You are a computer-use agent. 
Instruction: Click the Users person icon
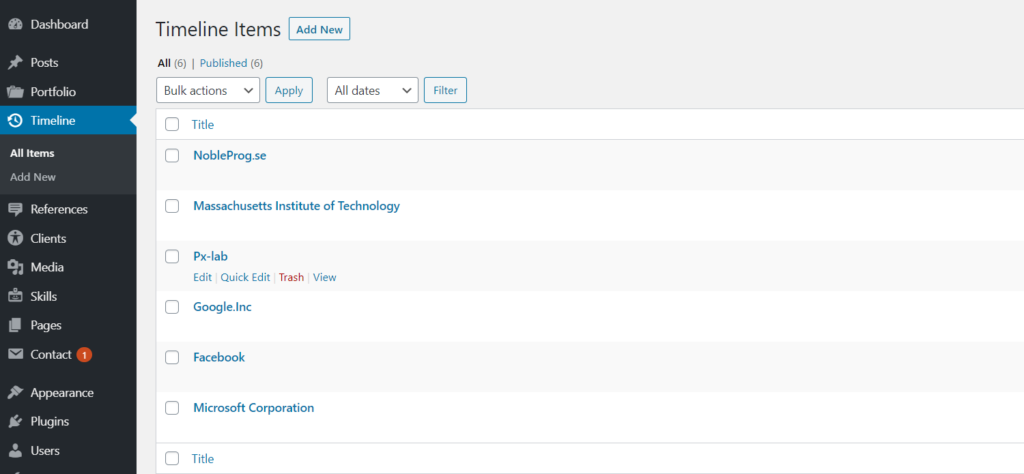(x=15, y=450)
